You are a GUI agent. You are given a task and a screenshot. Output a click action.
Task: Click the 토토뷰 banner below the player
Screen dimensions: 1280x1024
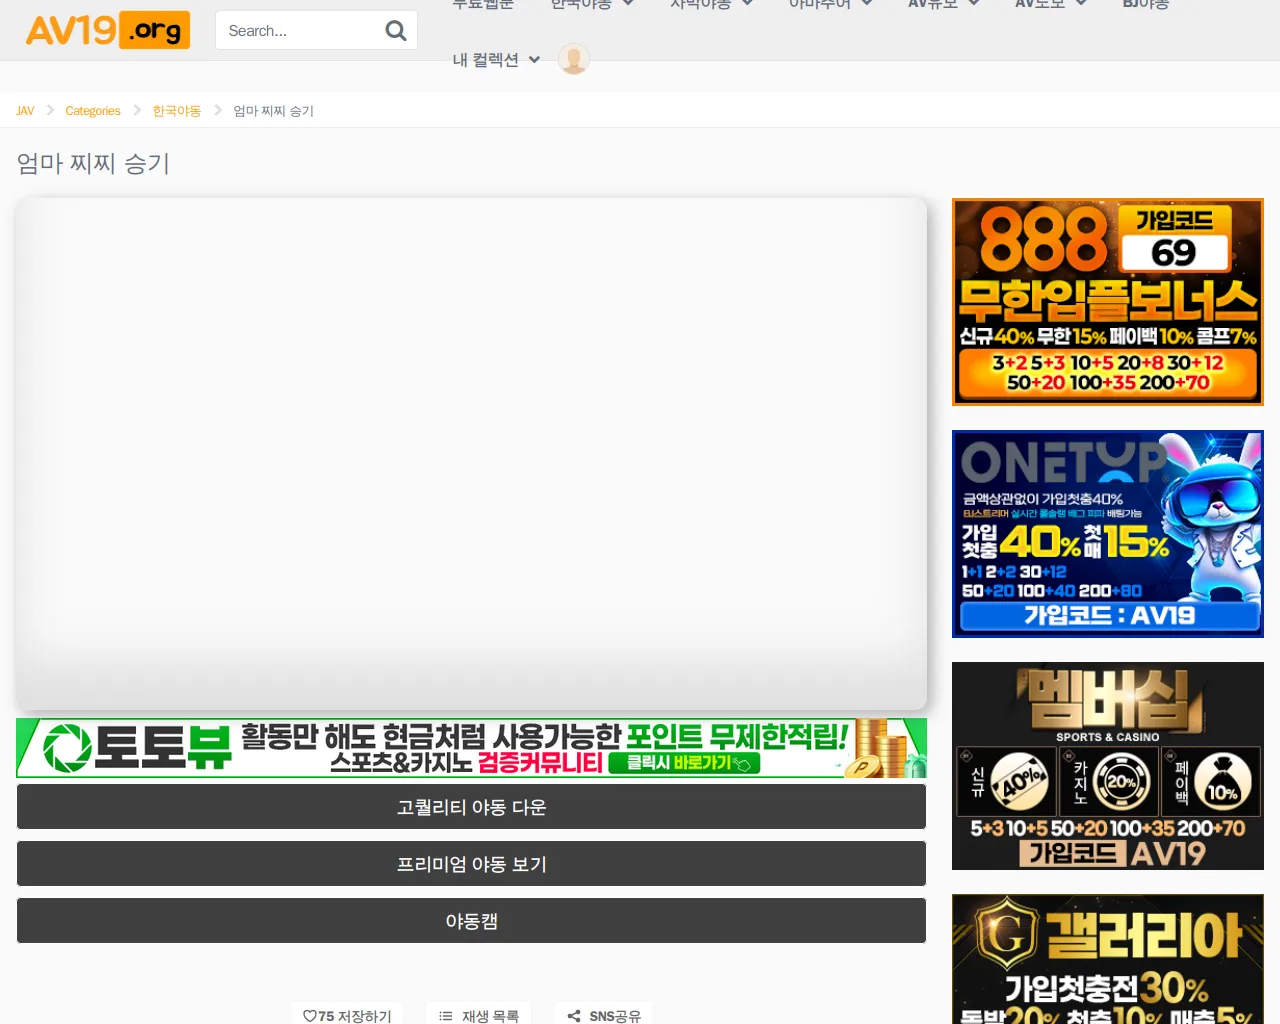click(471, 748)
